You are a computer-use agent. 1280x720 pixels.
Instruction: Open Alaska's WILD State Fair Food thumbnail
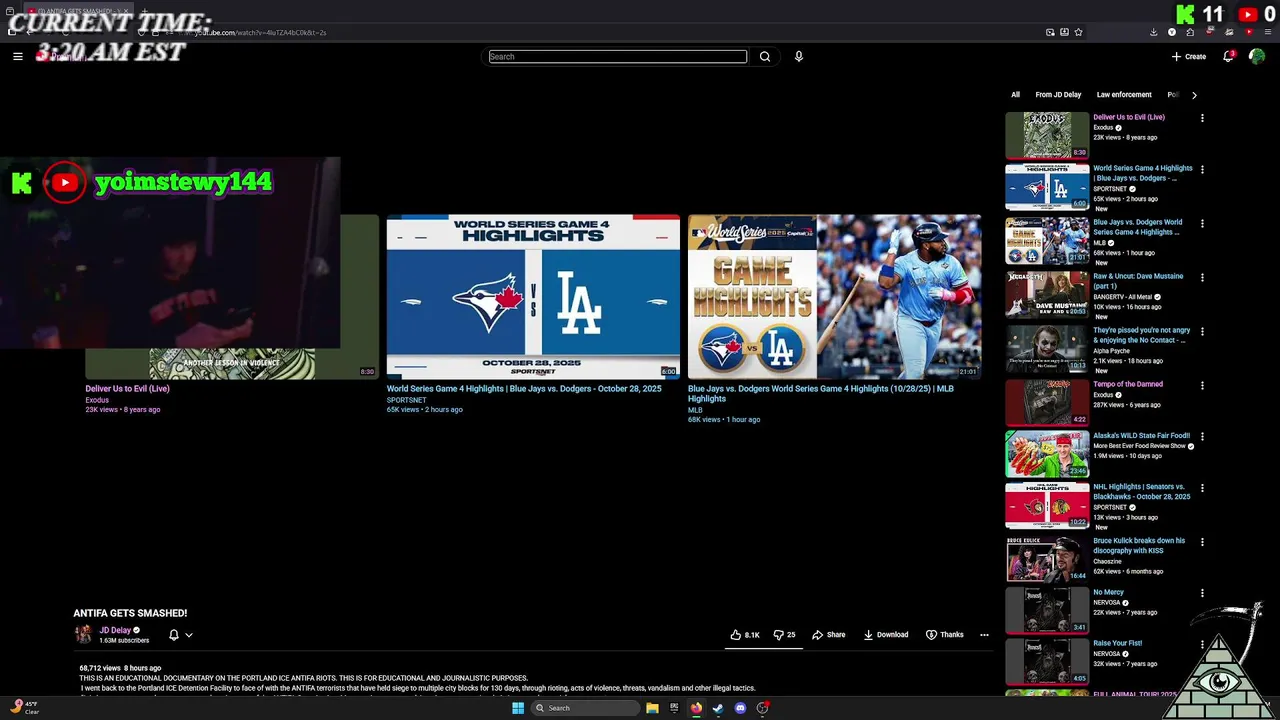[x=1047, y=454]
